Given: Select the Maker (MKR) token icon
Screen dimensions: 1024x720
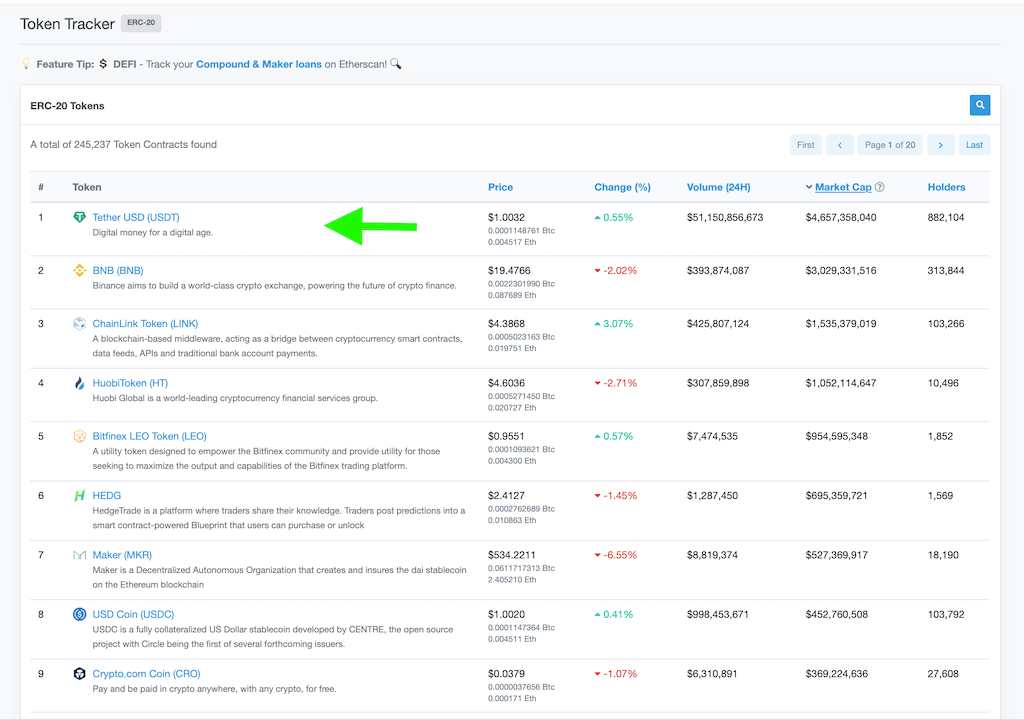Looking at the screenshot, I should tap(81, 555).
